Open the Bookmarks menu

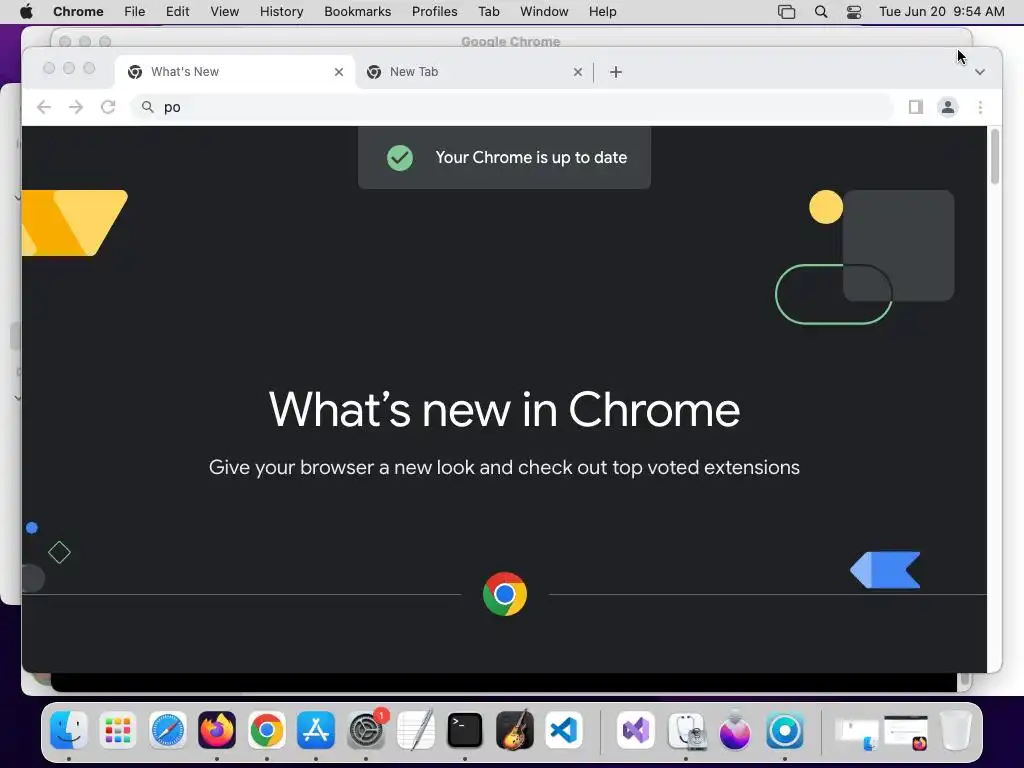357,12
